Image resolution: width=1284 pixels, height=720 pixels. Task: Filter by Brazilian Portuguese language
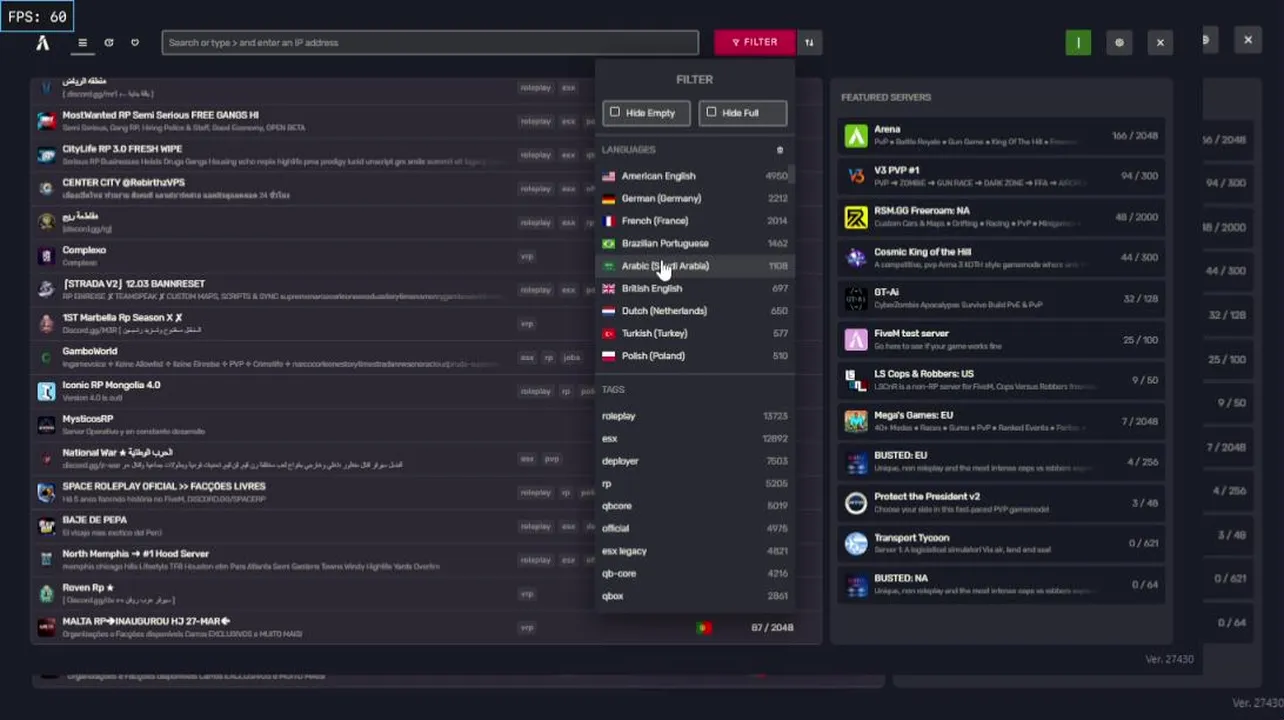[x=695, y=243]
